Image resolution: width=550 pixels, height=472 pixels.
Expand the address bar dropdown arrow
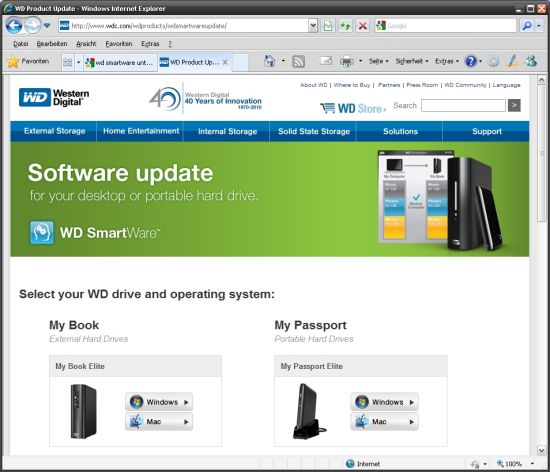coord(313,26)
